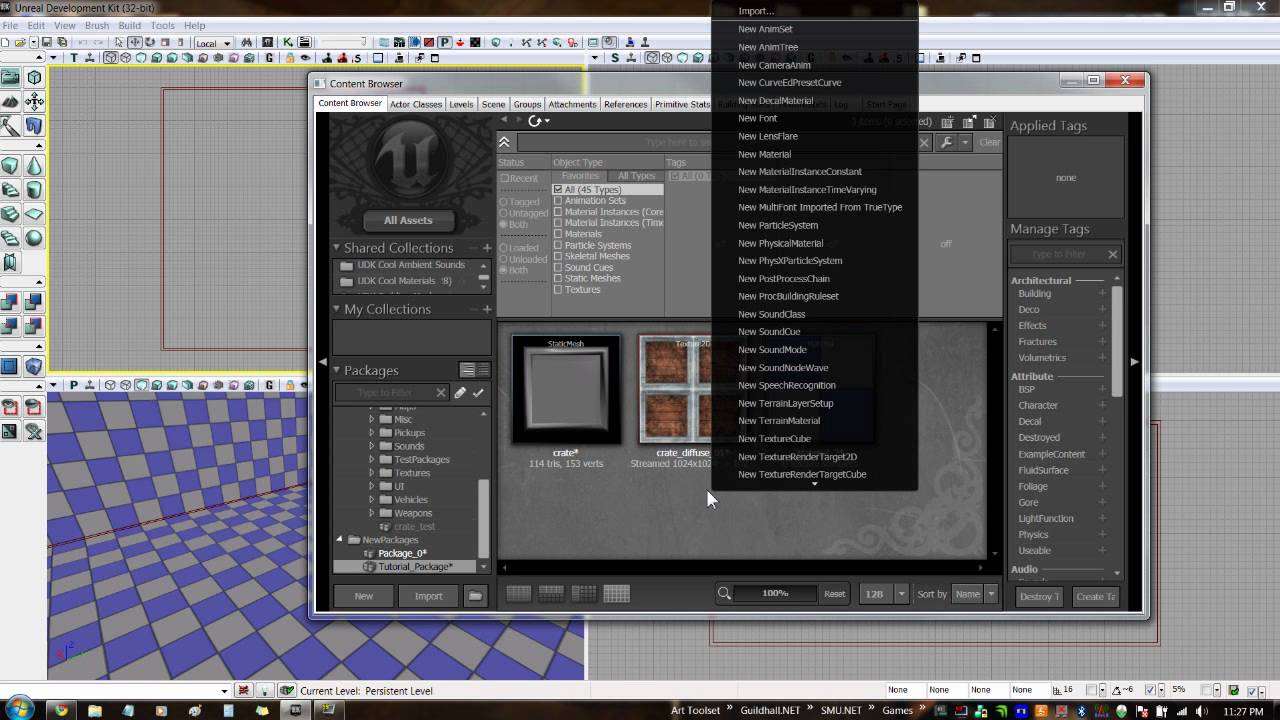This screenshot has width=1280, height=720.
Task: Select the Tagged radio button
Action: pos(504,202)
